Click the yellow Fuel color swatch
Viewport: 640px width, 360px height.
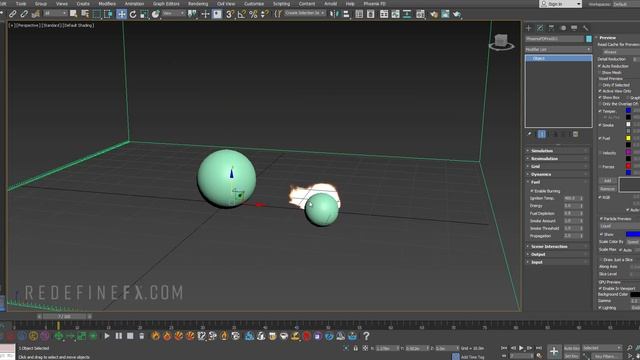[x=628, y=138]
